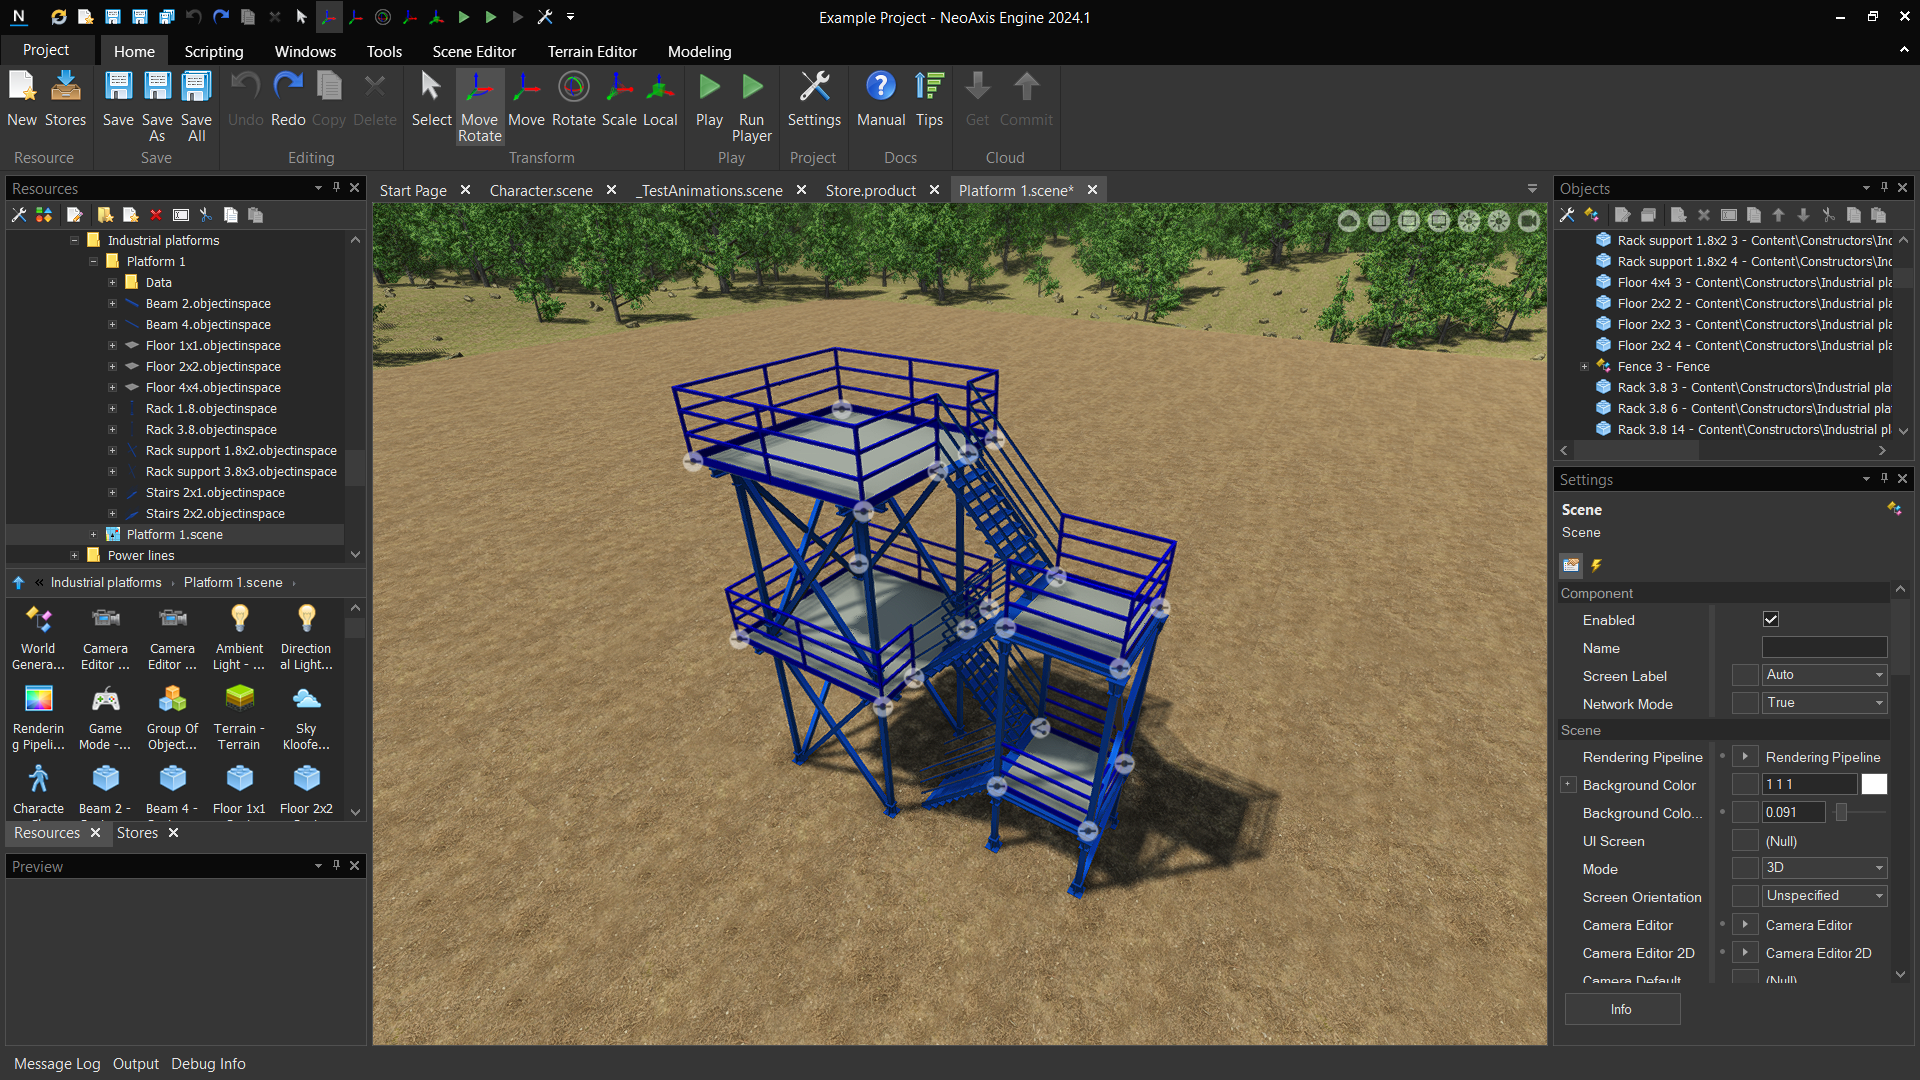The width and height of the screenshot is (1920, 1080).
Task: Unpin the Resources panel
Action: pos(335,188)
